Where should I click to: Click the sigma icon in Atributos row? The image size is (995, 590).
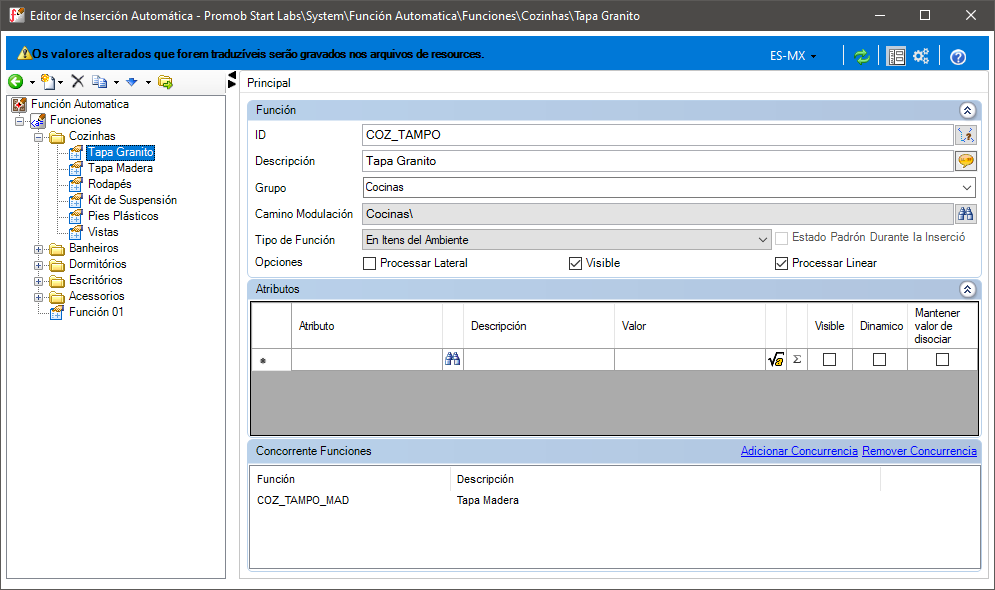[x=797, y=360]
